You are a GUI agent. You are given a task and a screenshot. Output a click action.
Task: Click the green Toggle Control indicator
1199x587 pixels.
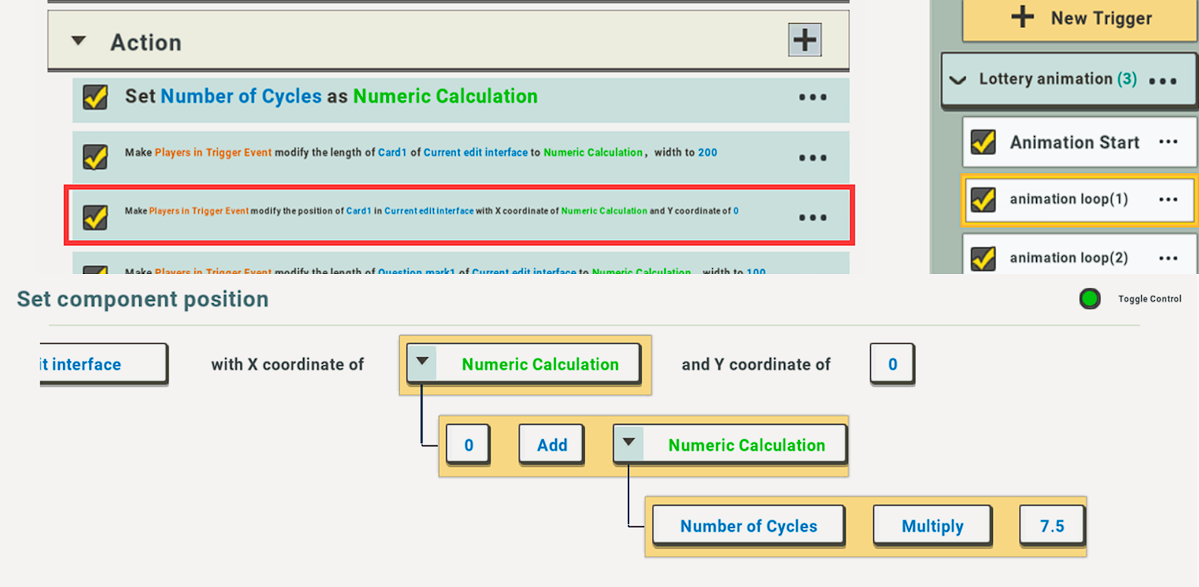1090,298
